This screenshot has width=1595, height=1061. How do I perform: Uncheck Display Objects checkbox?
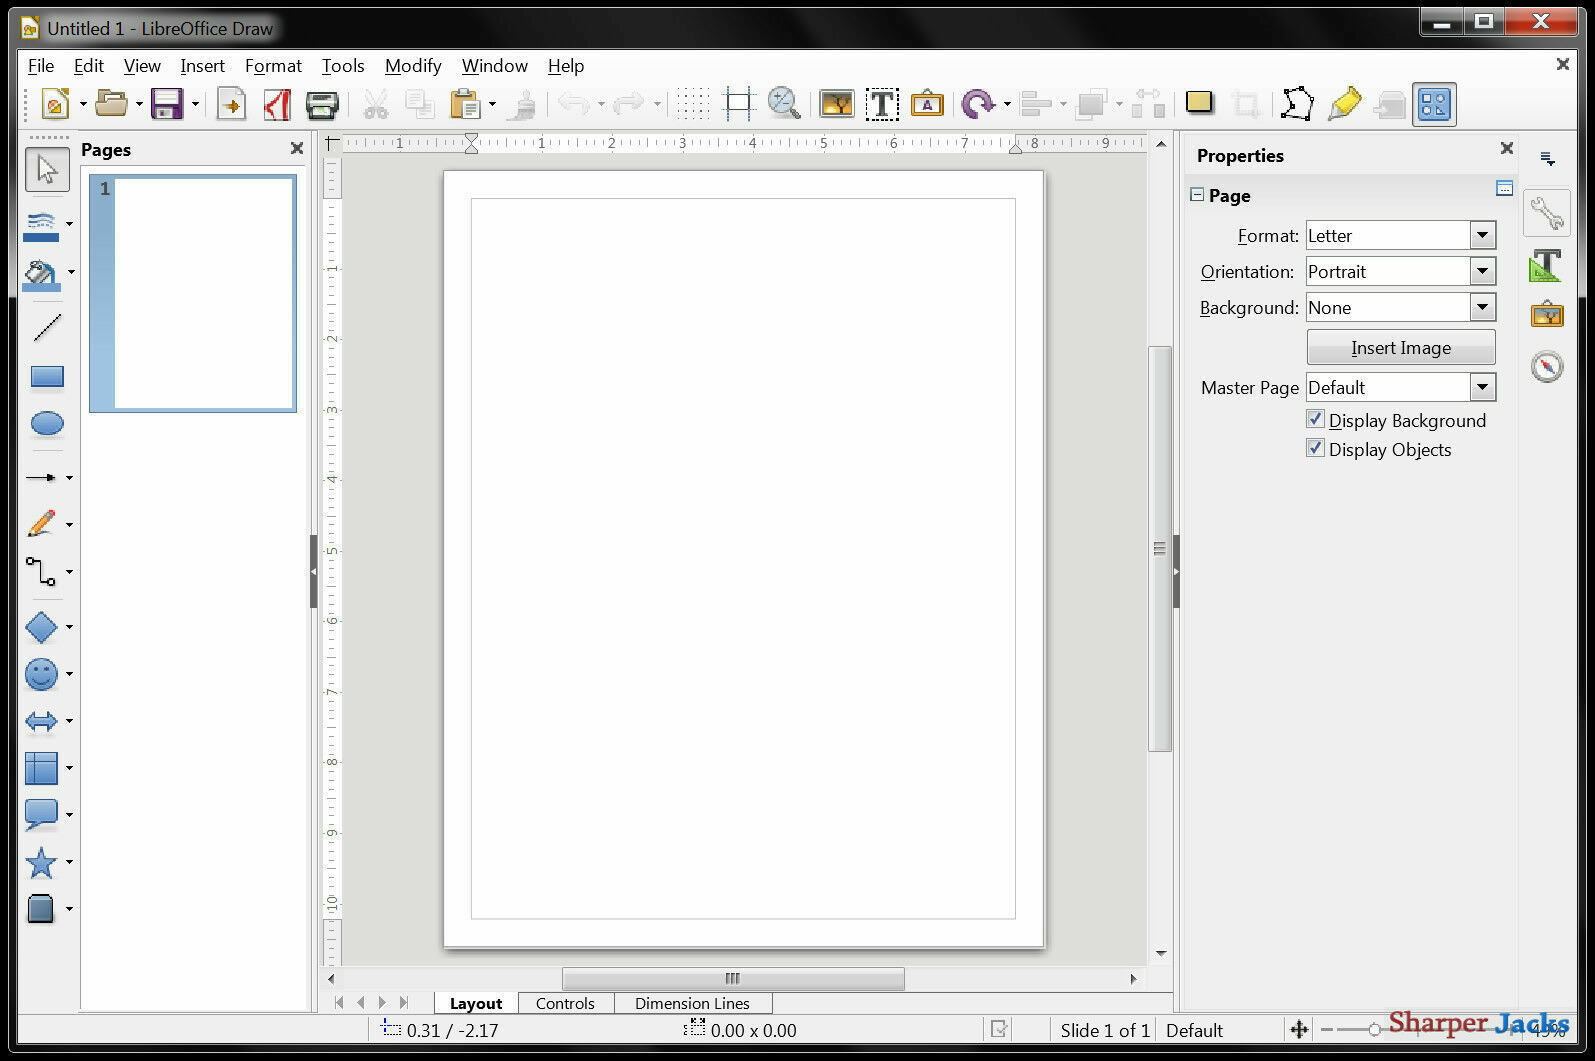tap(1316, 448)
